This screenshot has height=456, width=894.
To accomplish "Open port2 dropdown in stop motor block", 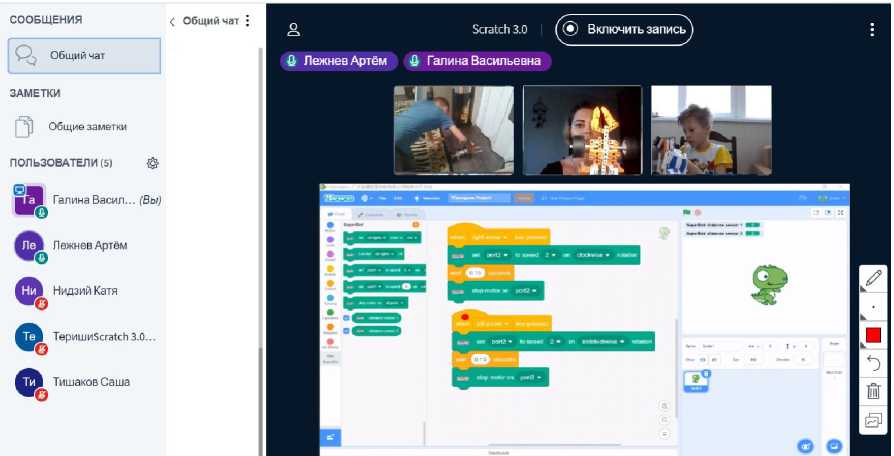I will coord(525,291).
